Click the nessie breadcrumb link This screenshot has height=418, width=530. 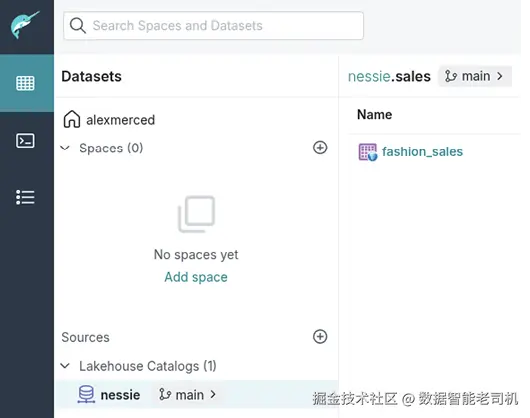(x=369, y=76)
